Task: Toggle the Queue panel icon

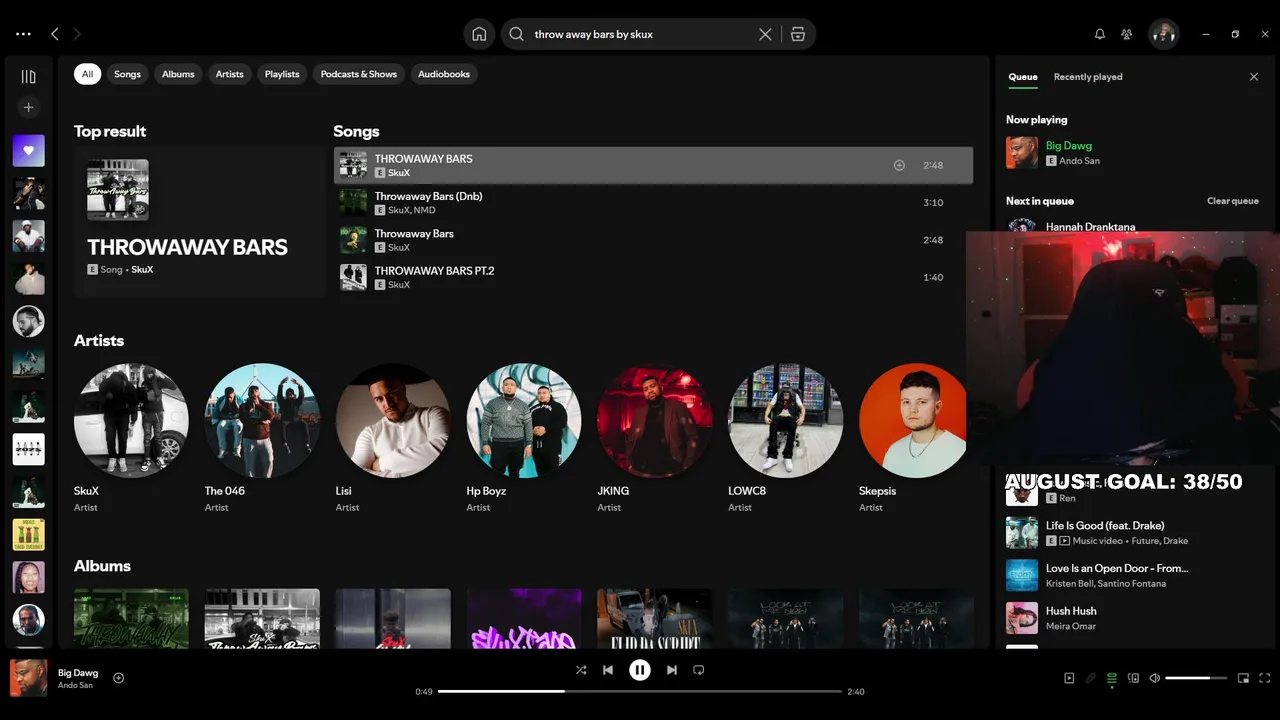Action: [1112, 678]
